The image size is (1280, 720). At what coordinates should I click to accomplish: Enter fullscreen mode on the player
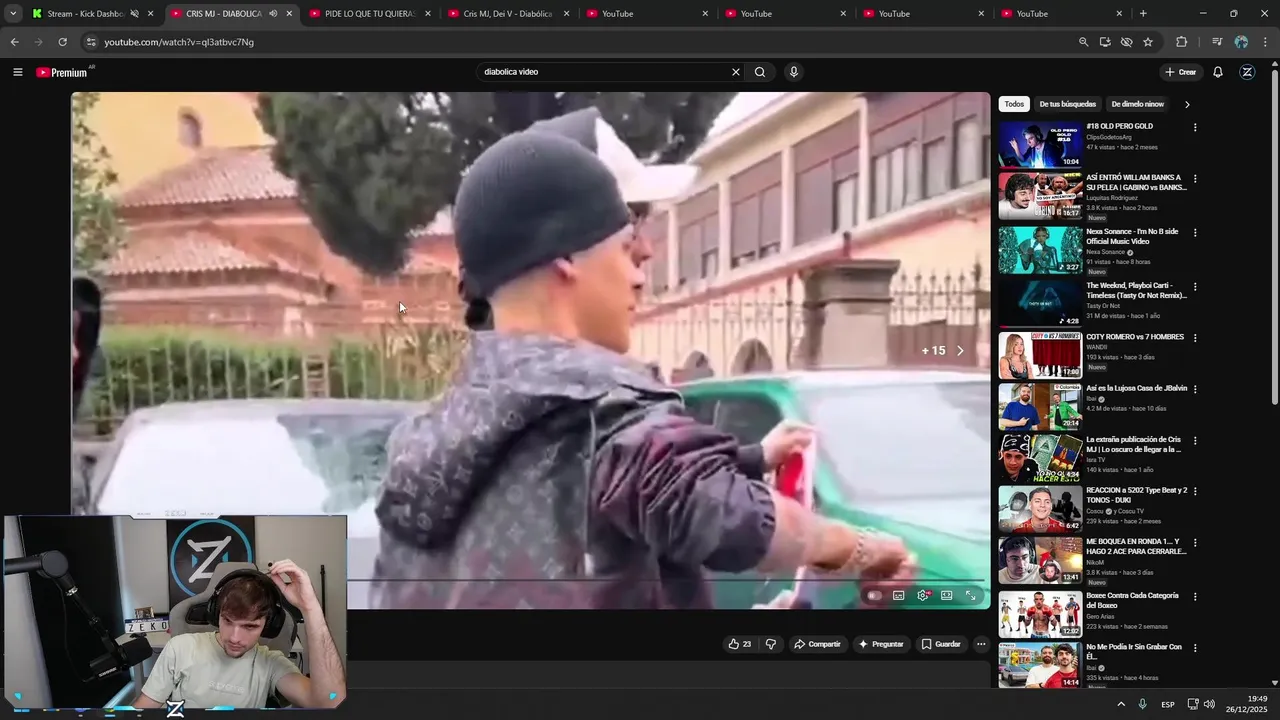tap(971, 595)
